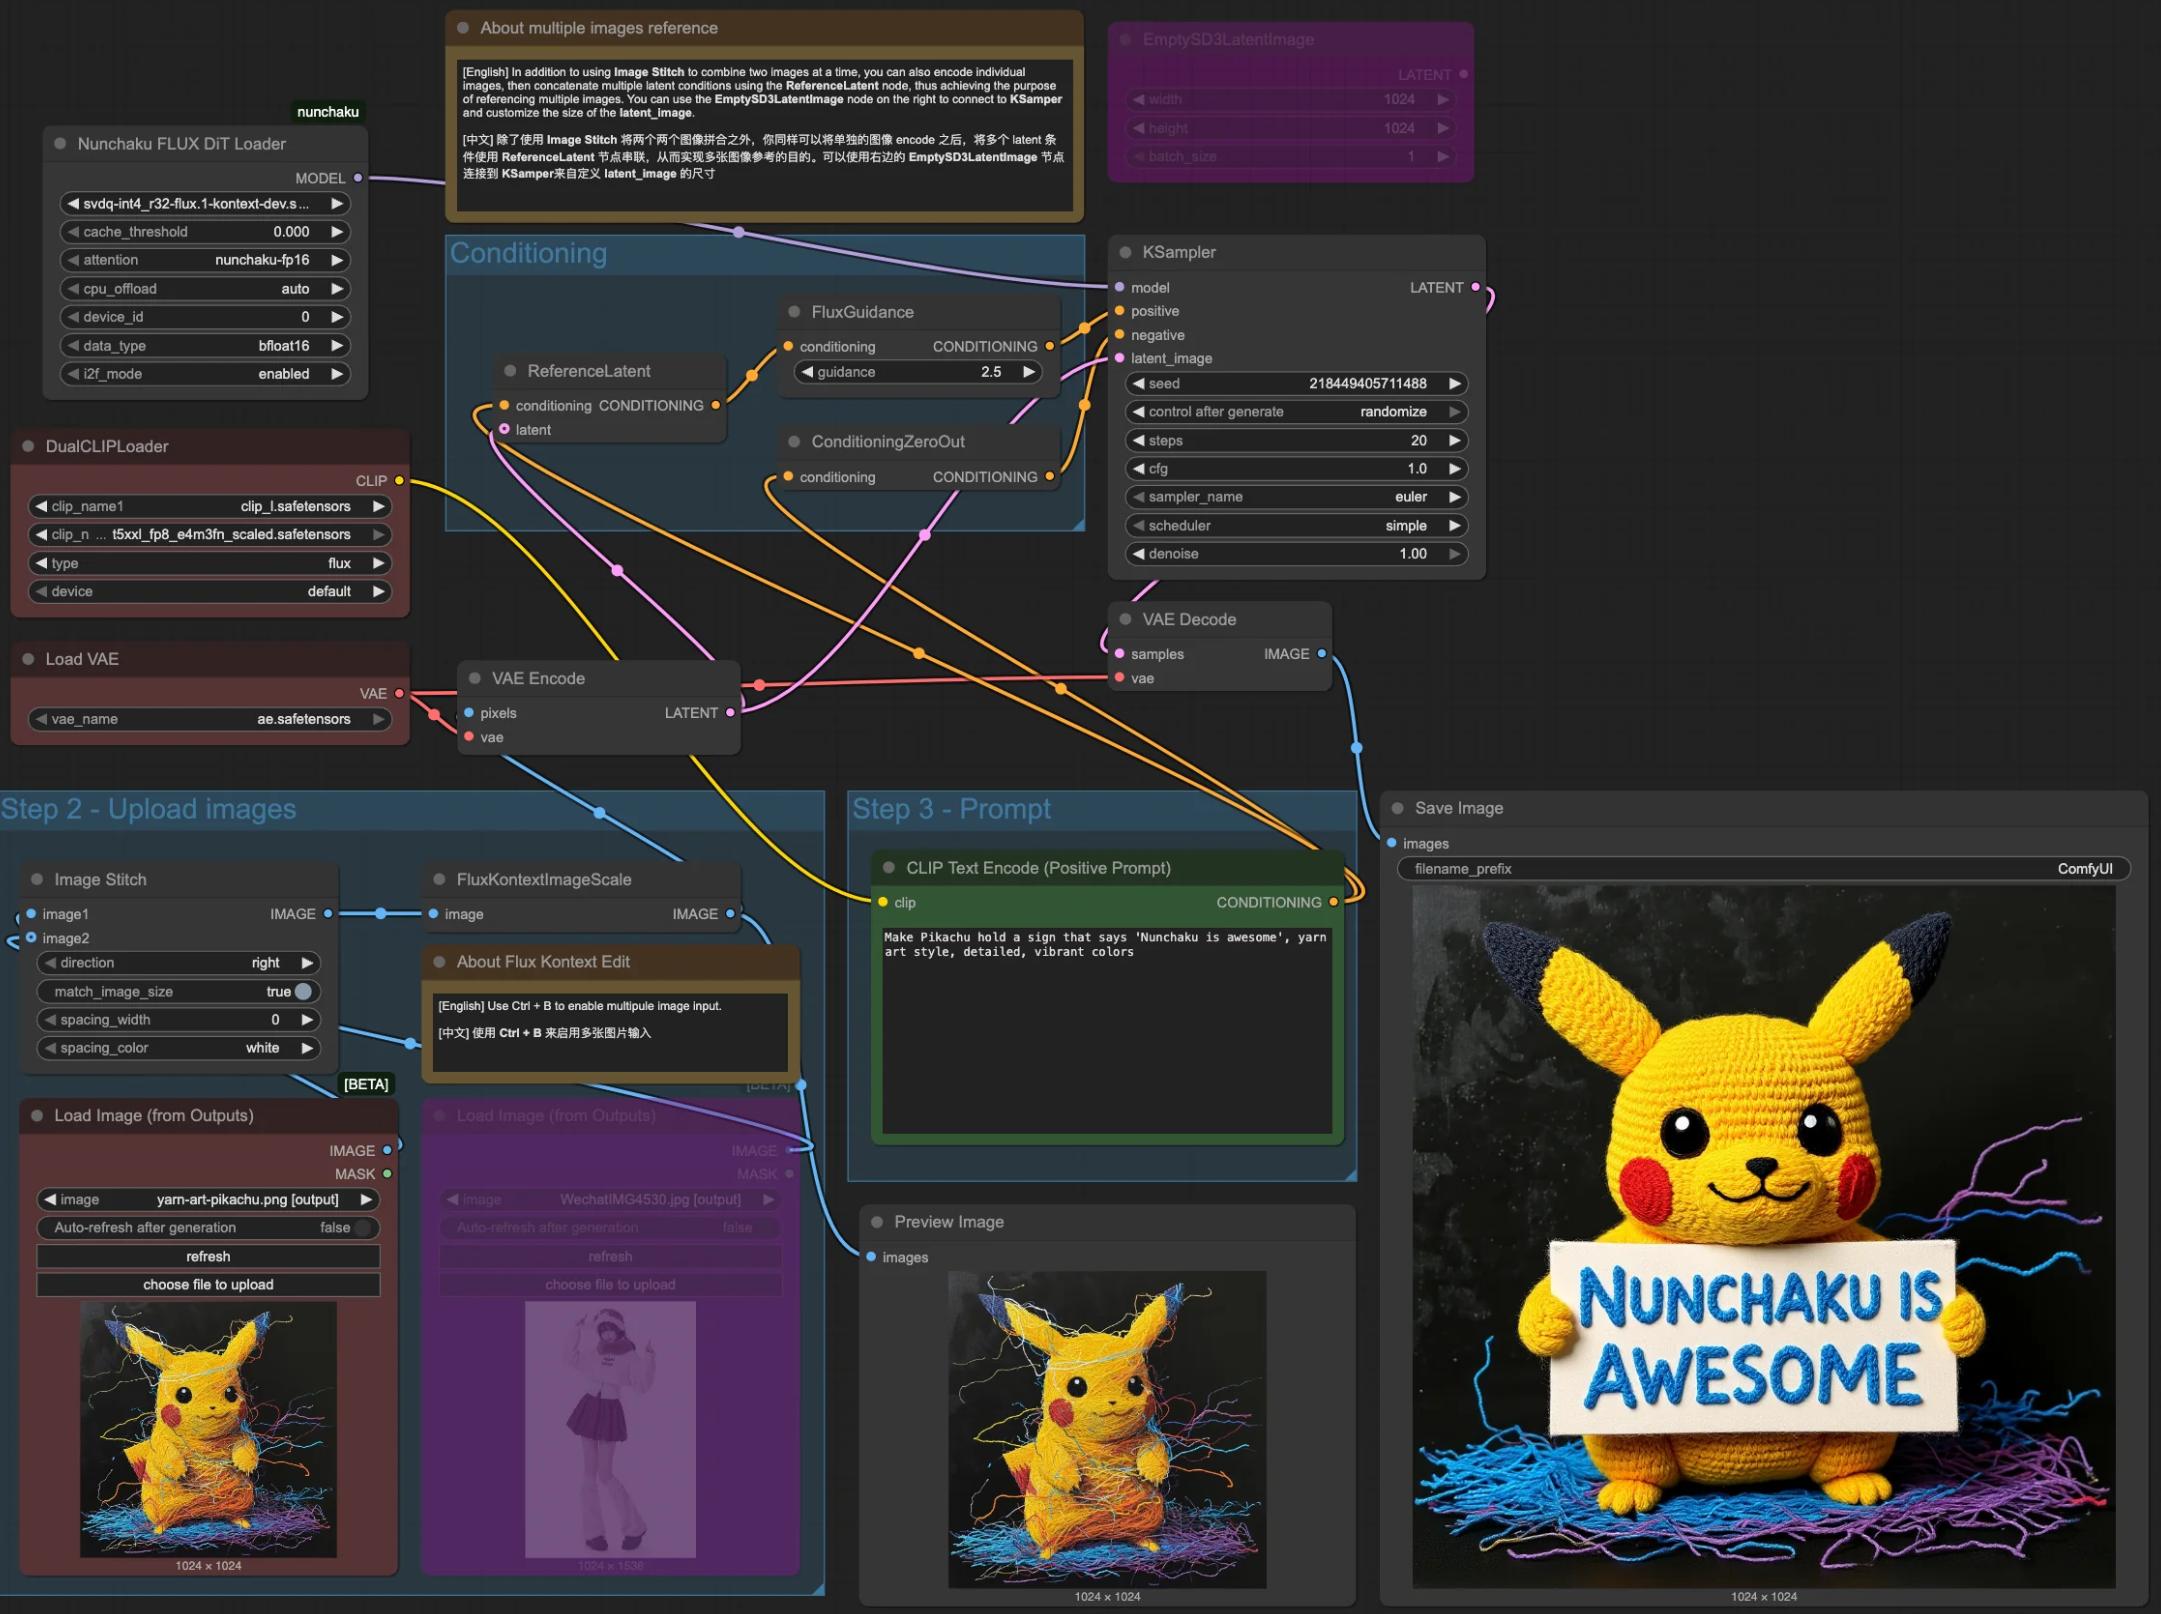Open the model svdq-int4_r32-flux.1-kontext-dev selector

(205, 204)
